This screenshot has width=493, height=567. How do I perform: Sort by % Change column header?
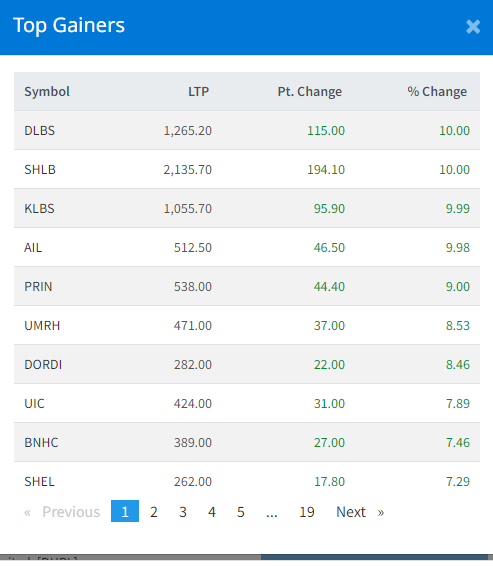[437, 91]
